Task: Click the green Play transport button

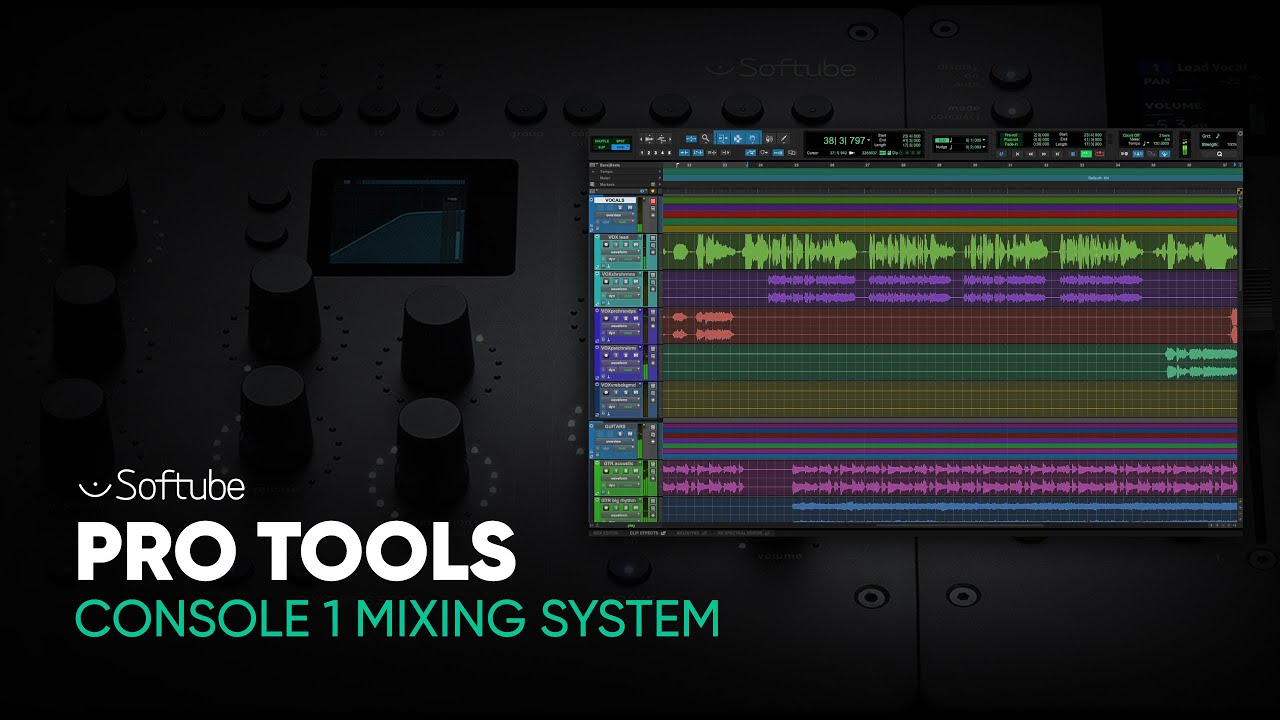Action: (1086, 154)
